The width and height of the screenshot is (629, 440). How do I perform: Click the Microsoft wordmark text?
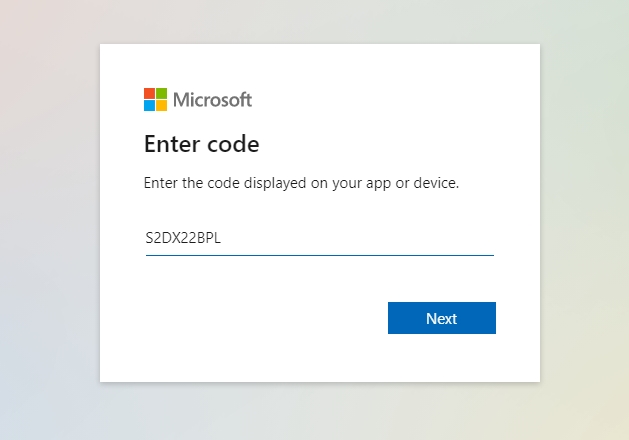pos(213,100)
